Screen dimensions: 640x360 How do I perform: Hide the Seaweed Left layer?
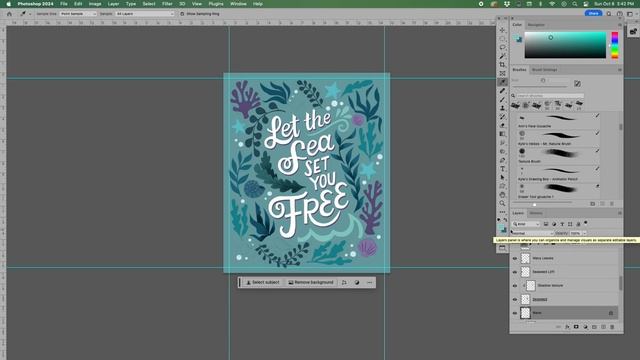[515, 272]
